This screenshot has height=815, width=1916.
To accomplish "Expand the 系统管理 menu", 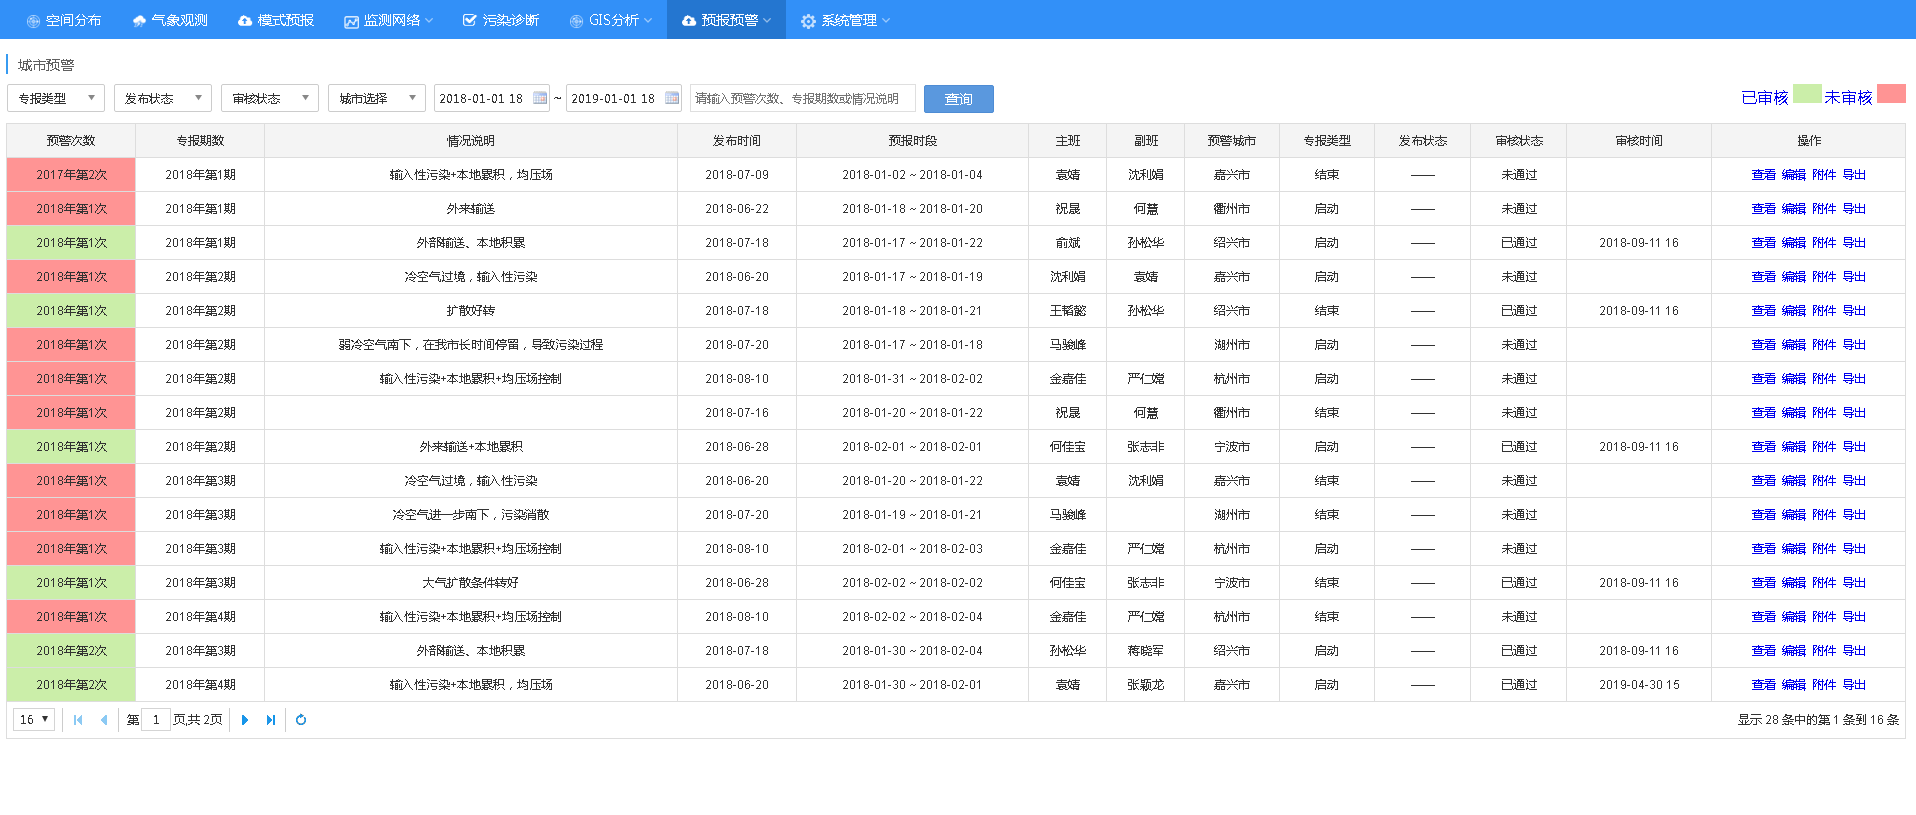I will pos(845,20).
